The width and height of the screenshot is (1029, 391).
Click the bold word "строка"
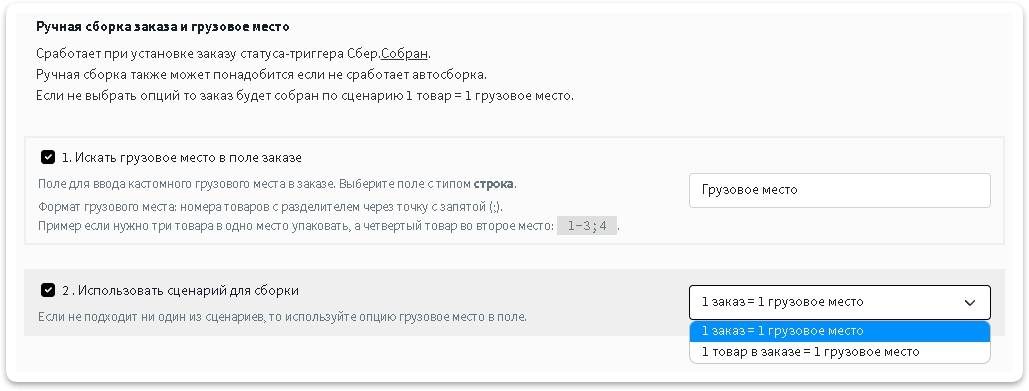[493, 184]
